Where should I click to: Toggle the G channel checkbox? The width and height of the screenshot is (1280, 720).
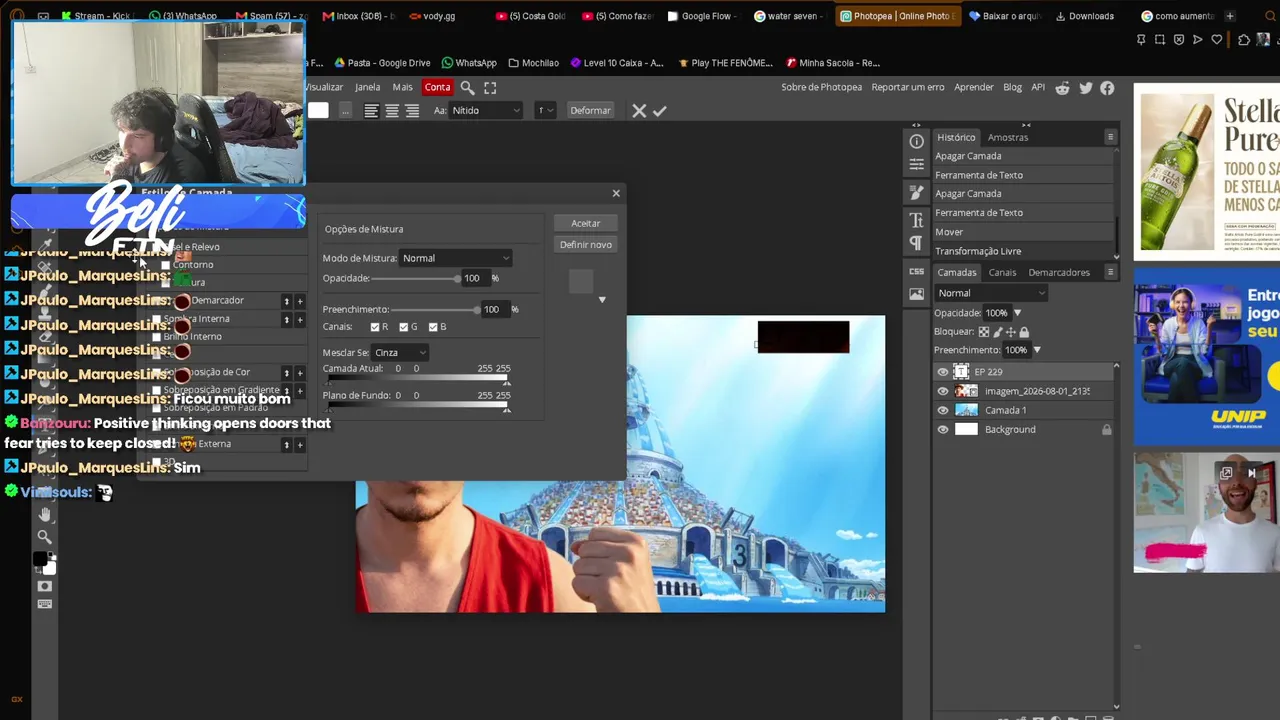click(404, 327)
